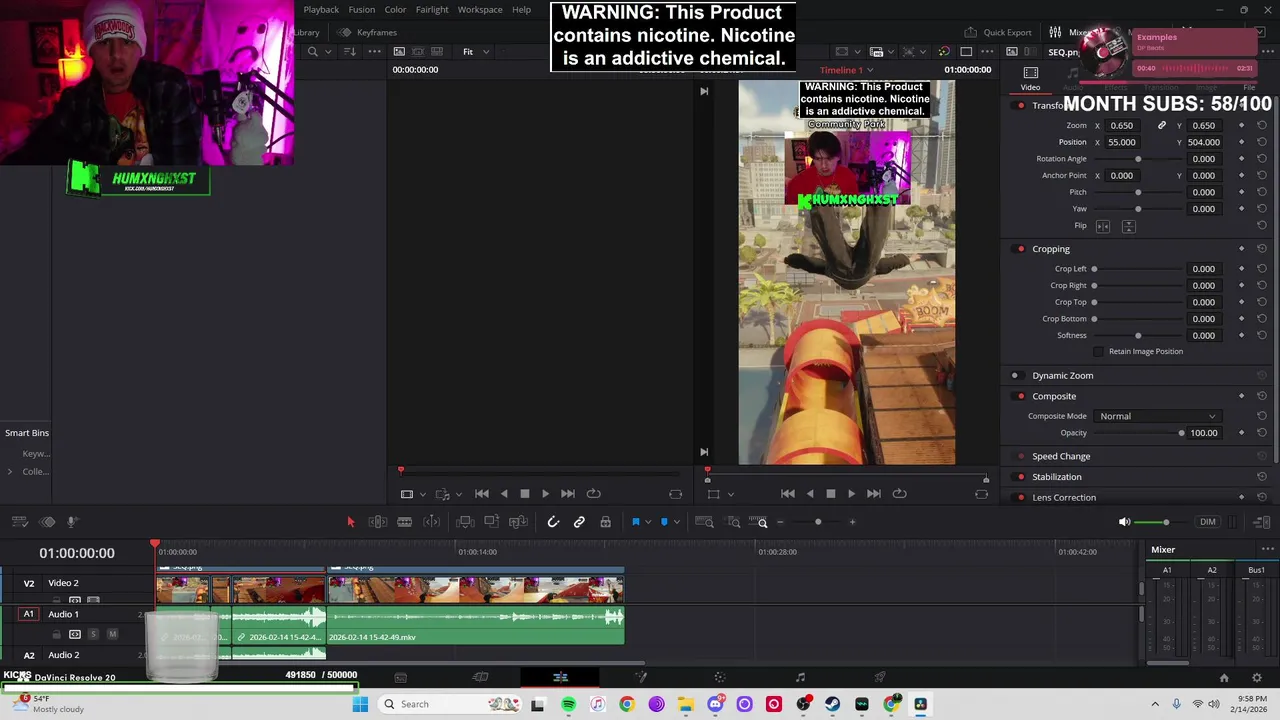The height and width of the screenshot is (720, 1280).
Task: Open the Fairlight menu
Action: [432, 10]
